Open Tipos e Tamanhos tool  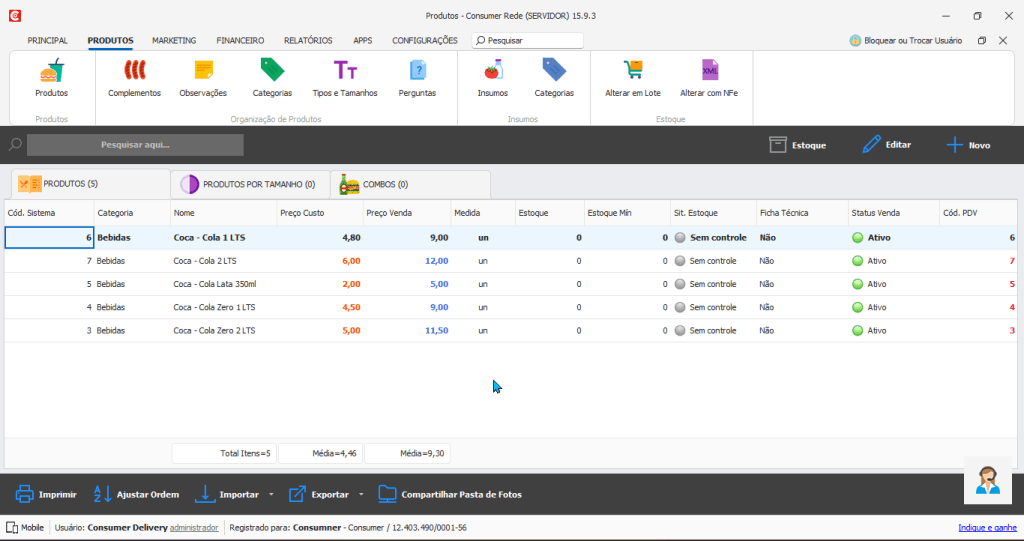pos(345,71)
